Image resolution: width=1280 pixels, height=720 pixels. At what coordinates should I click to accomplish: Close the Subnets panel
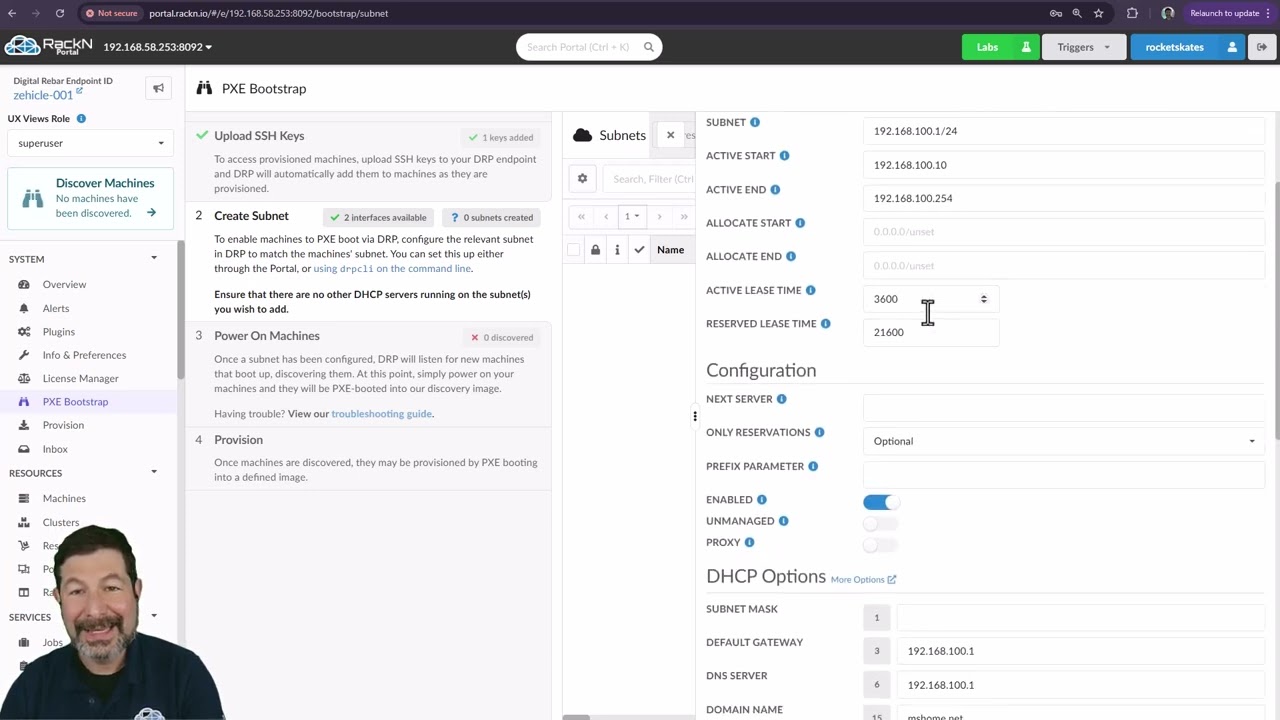pyautogui.click(x=670, y=135)
